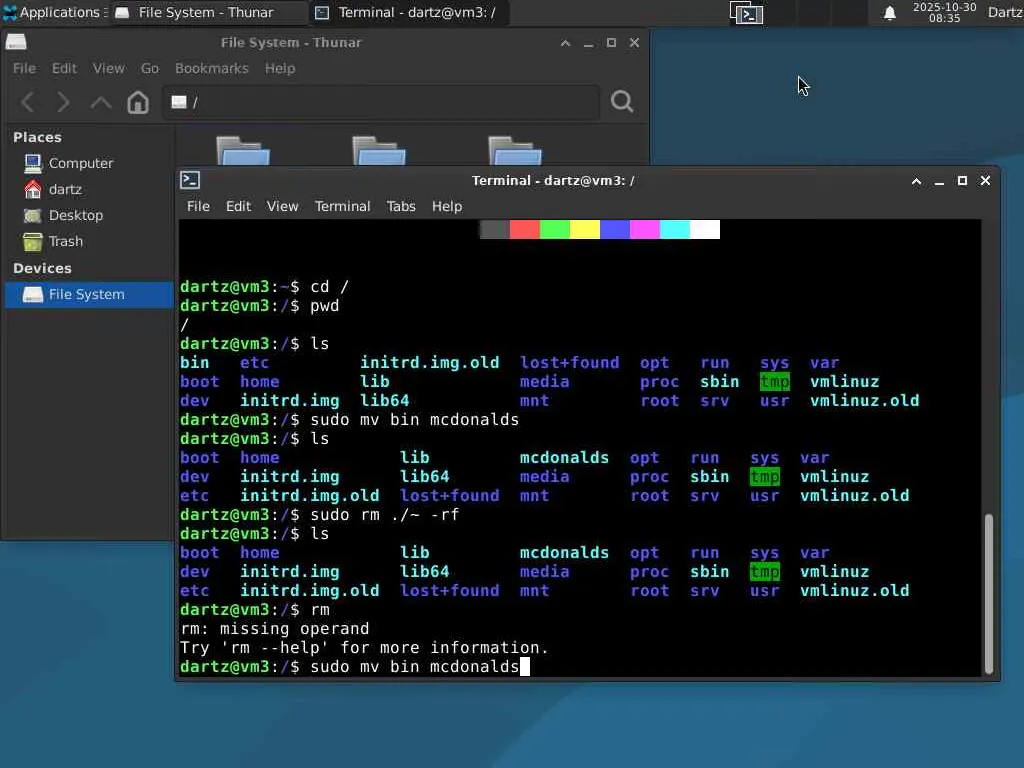Click the white color block in the terminal
The height and width of the screenshot is (768, 1024).
(x=705, y=229)
